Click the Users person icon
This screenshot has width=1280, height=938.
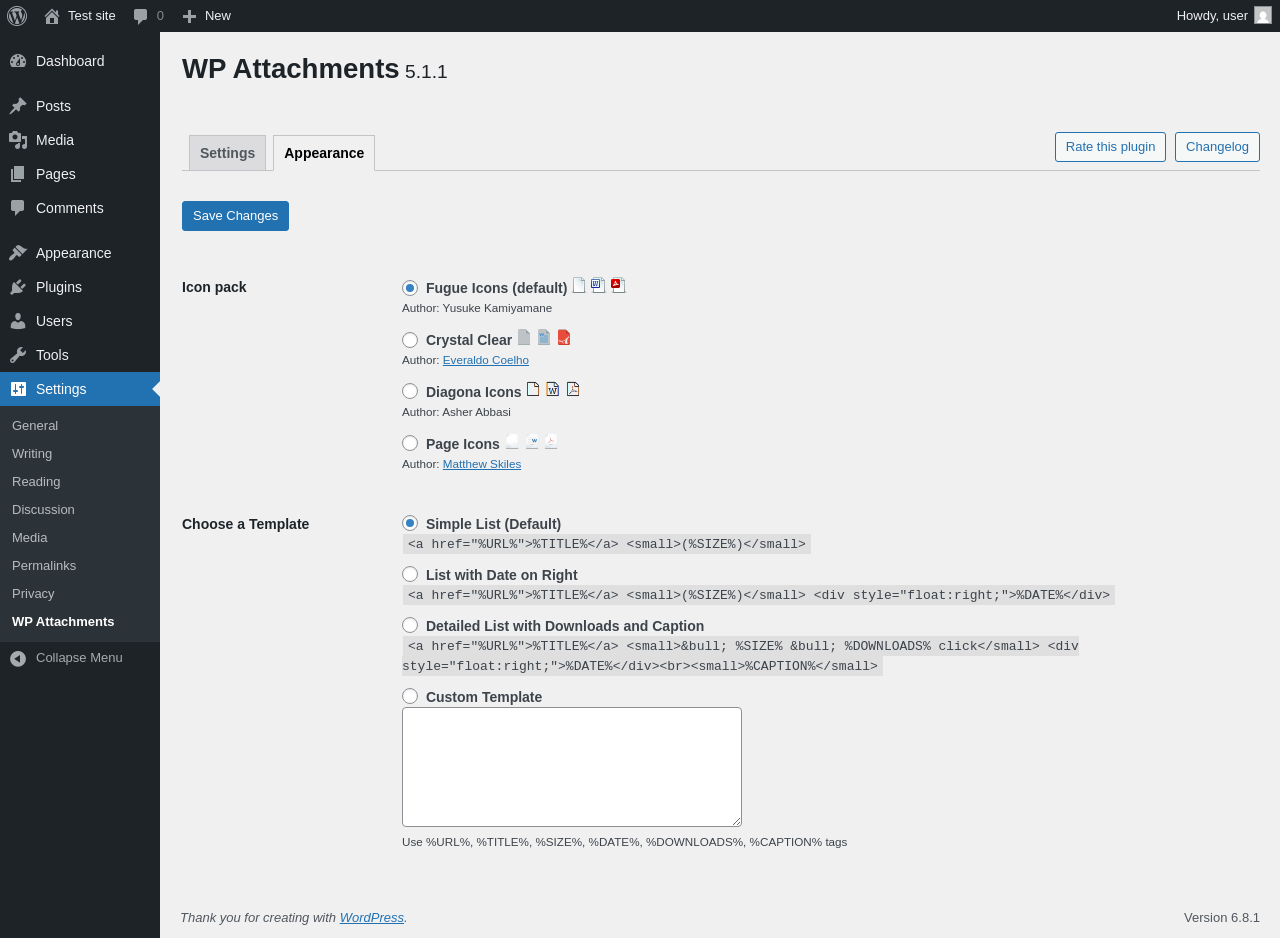pyautogui.click(x=18, y=321)
